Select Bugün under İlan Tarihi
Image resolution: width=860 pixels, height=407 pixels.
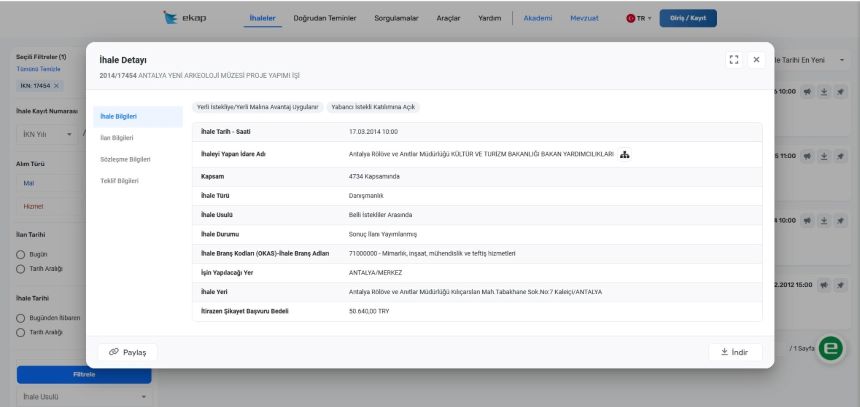click(21, 255)
